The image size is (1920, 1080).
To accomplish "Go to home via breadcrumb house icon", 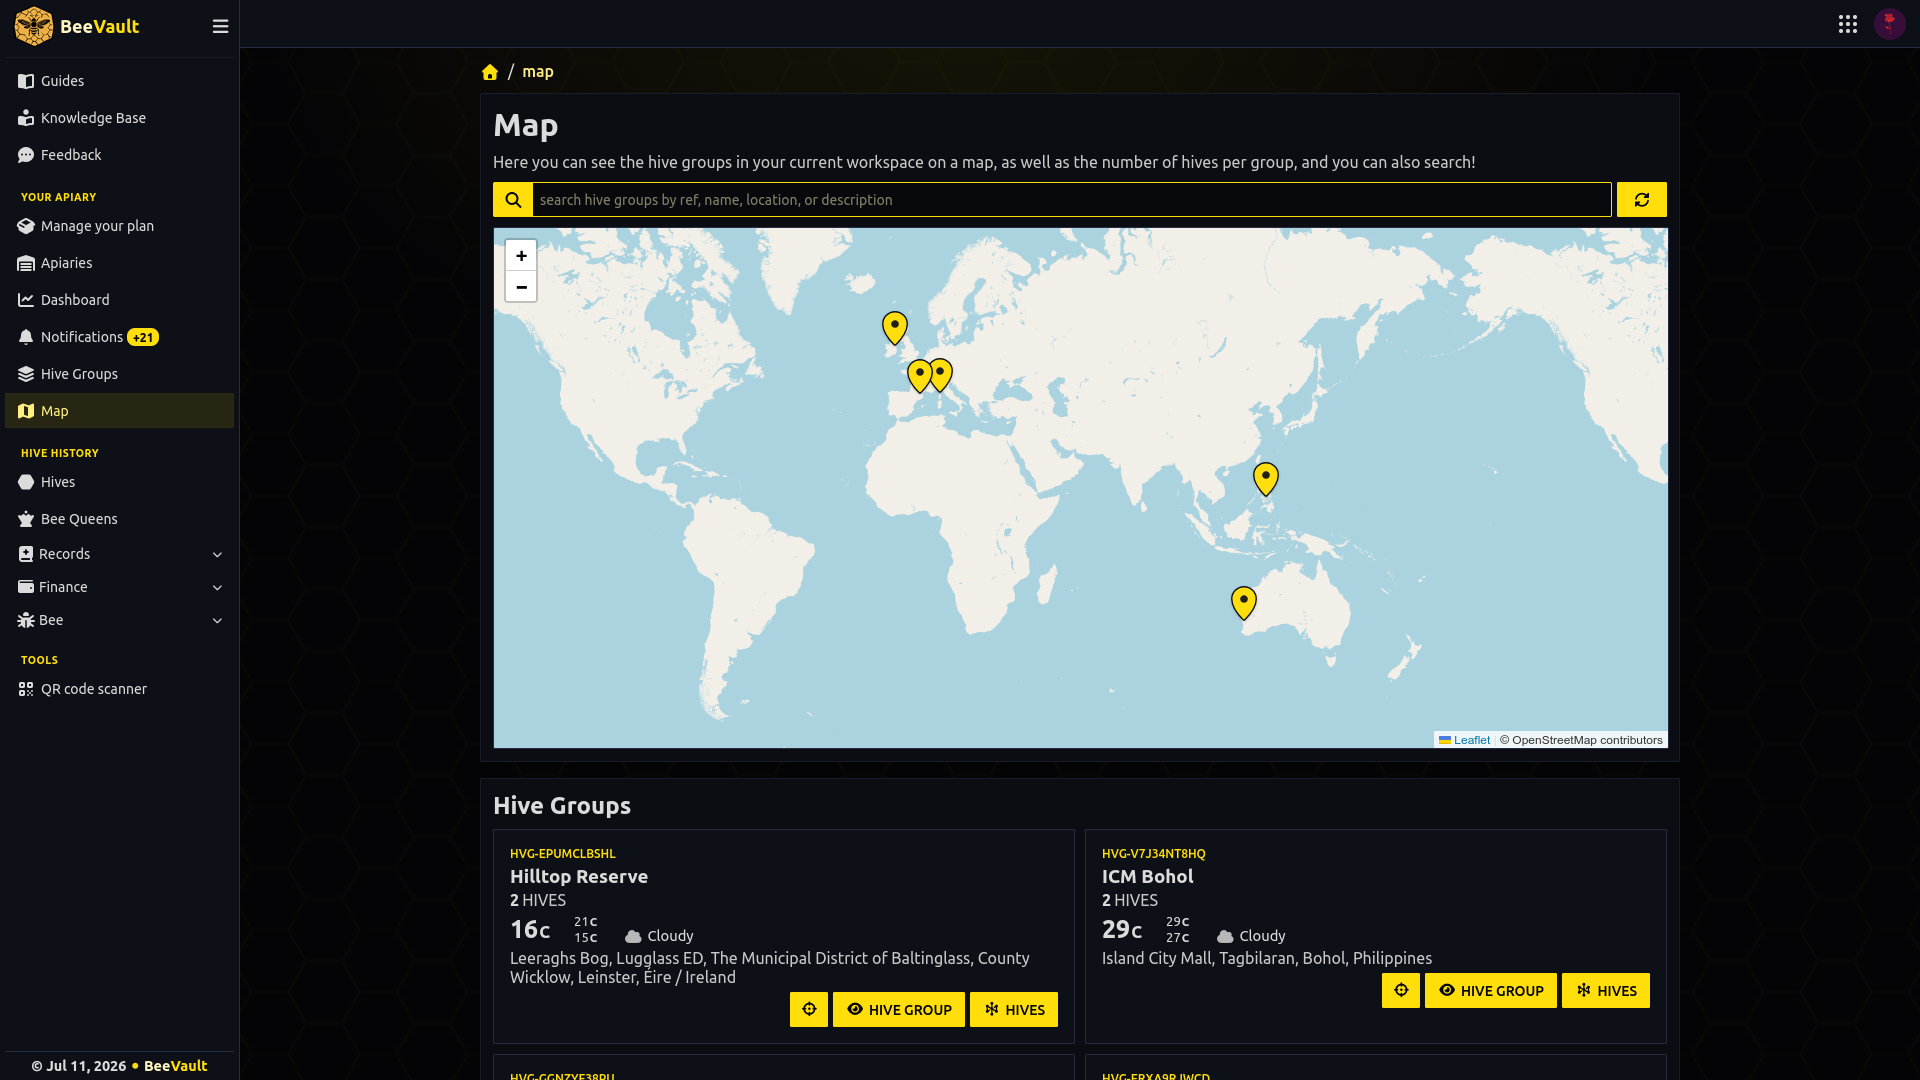I will point(490,72).
